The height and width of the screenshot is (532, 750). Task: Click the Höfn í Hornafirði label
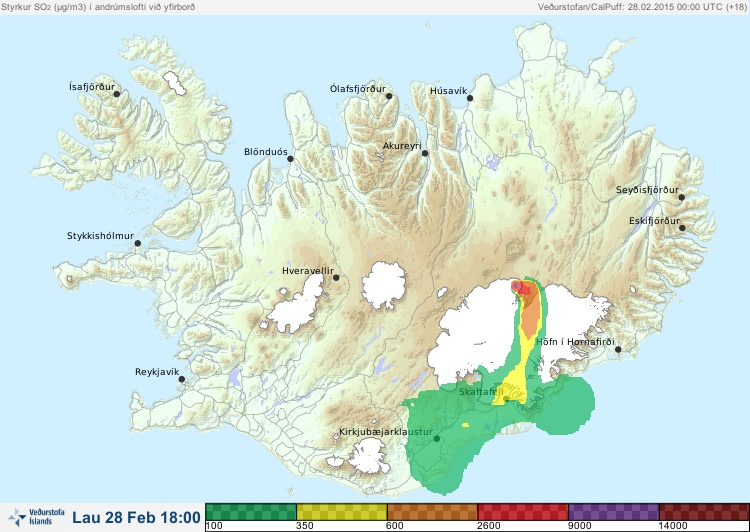(x=575, y=342)
